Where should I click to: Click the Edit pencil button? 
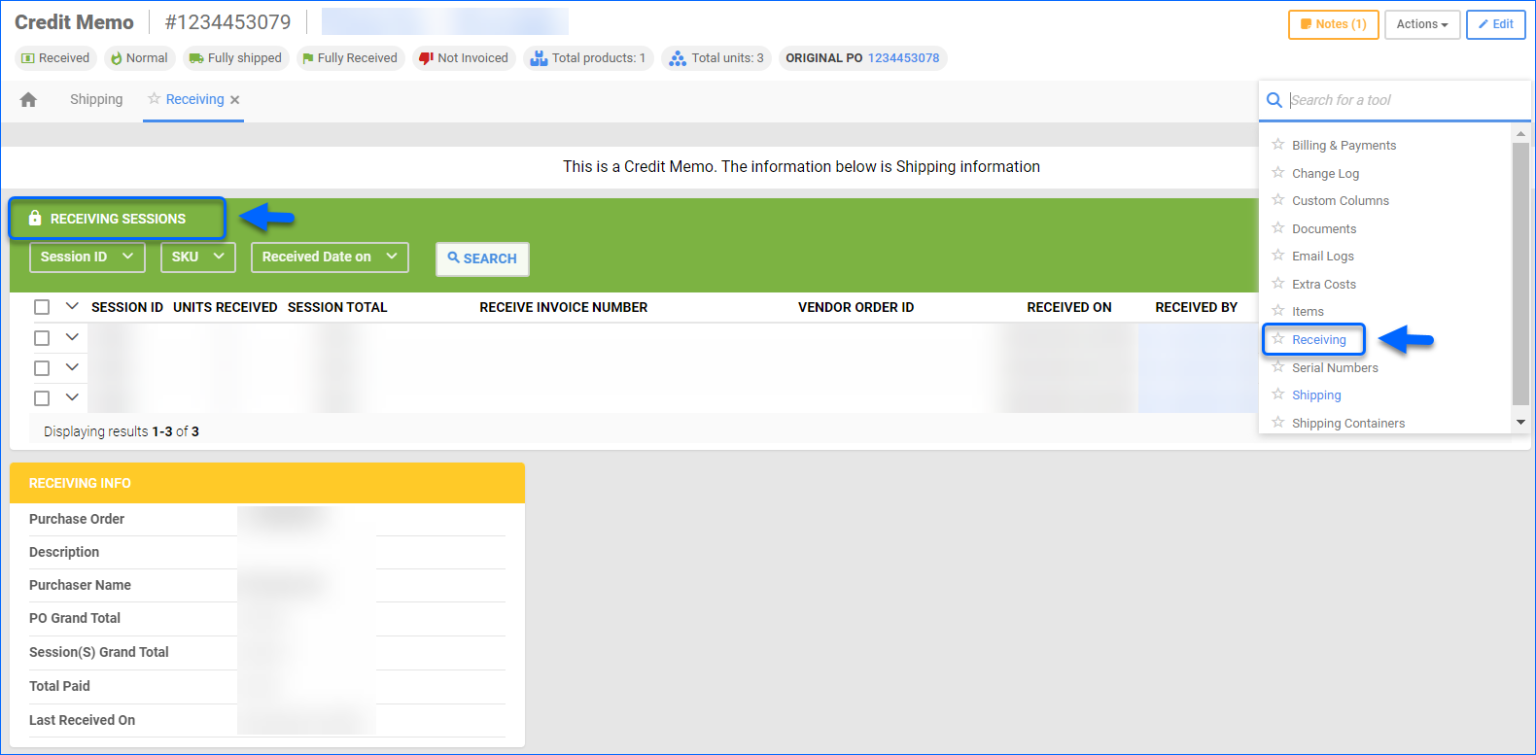[1495, 24]
